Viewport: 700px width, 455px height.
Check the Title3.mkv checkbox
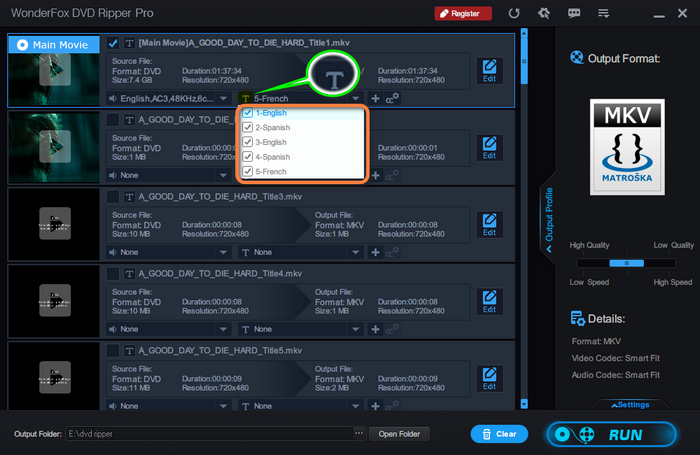pos(113,197)
